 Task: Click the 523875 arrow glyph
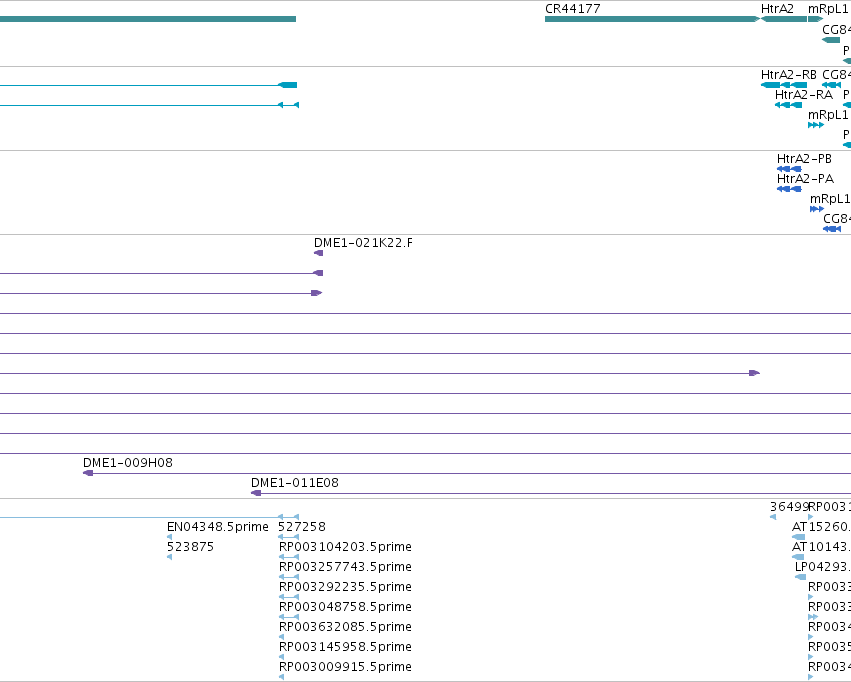click(x=170, y=557)
